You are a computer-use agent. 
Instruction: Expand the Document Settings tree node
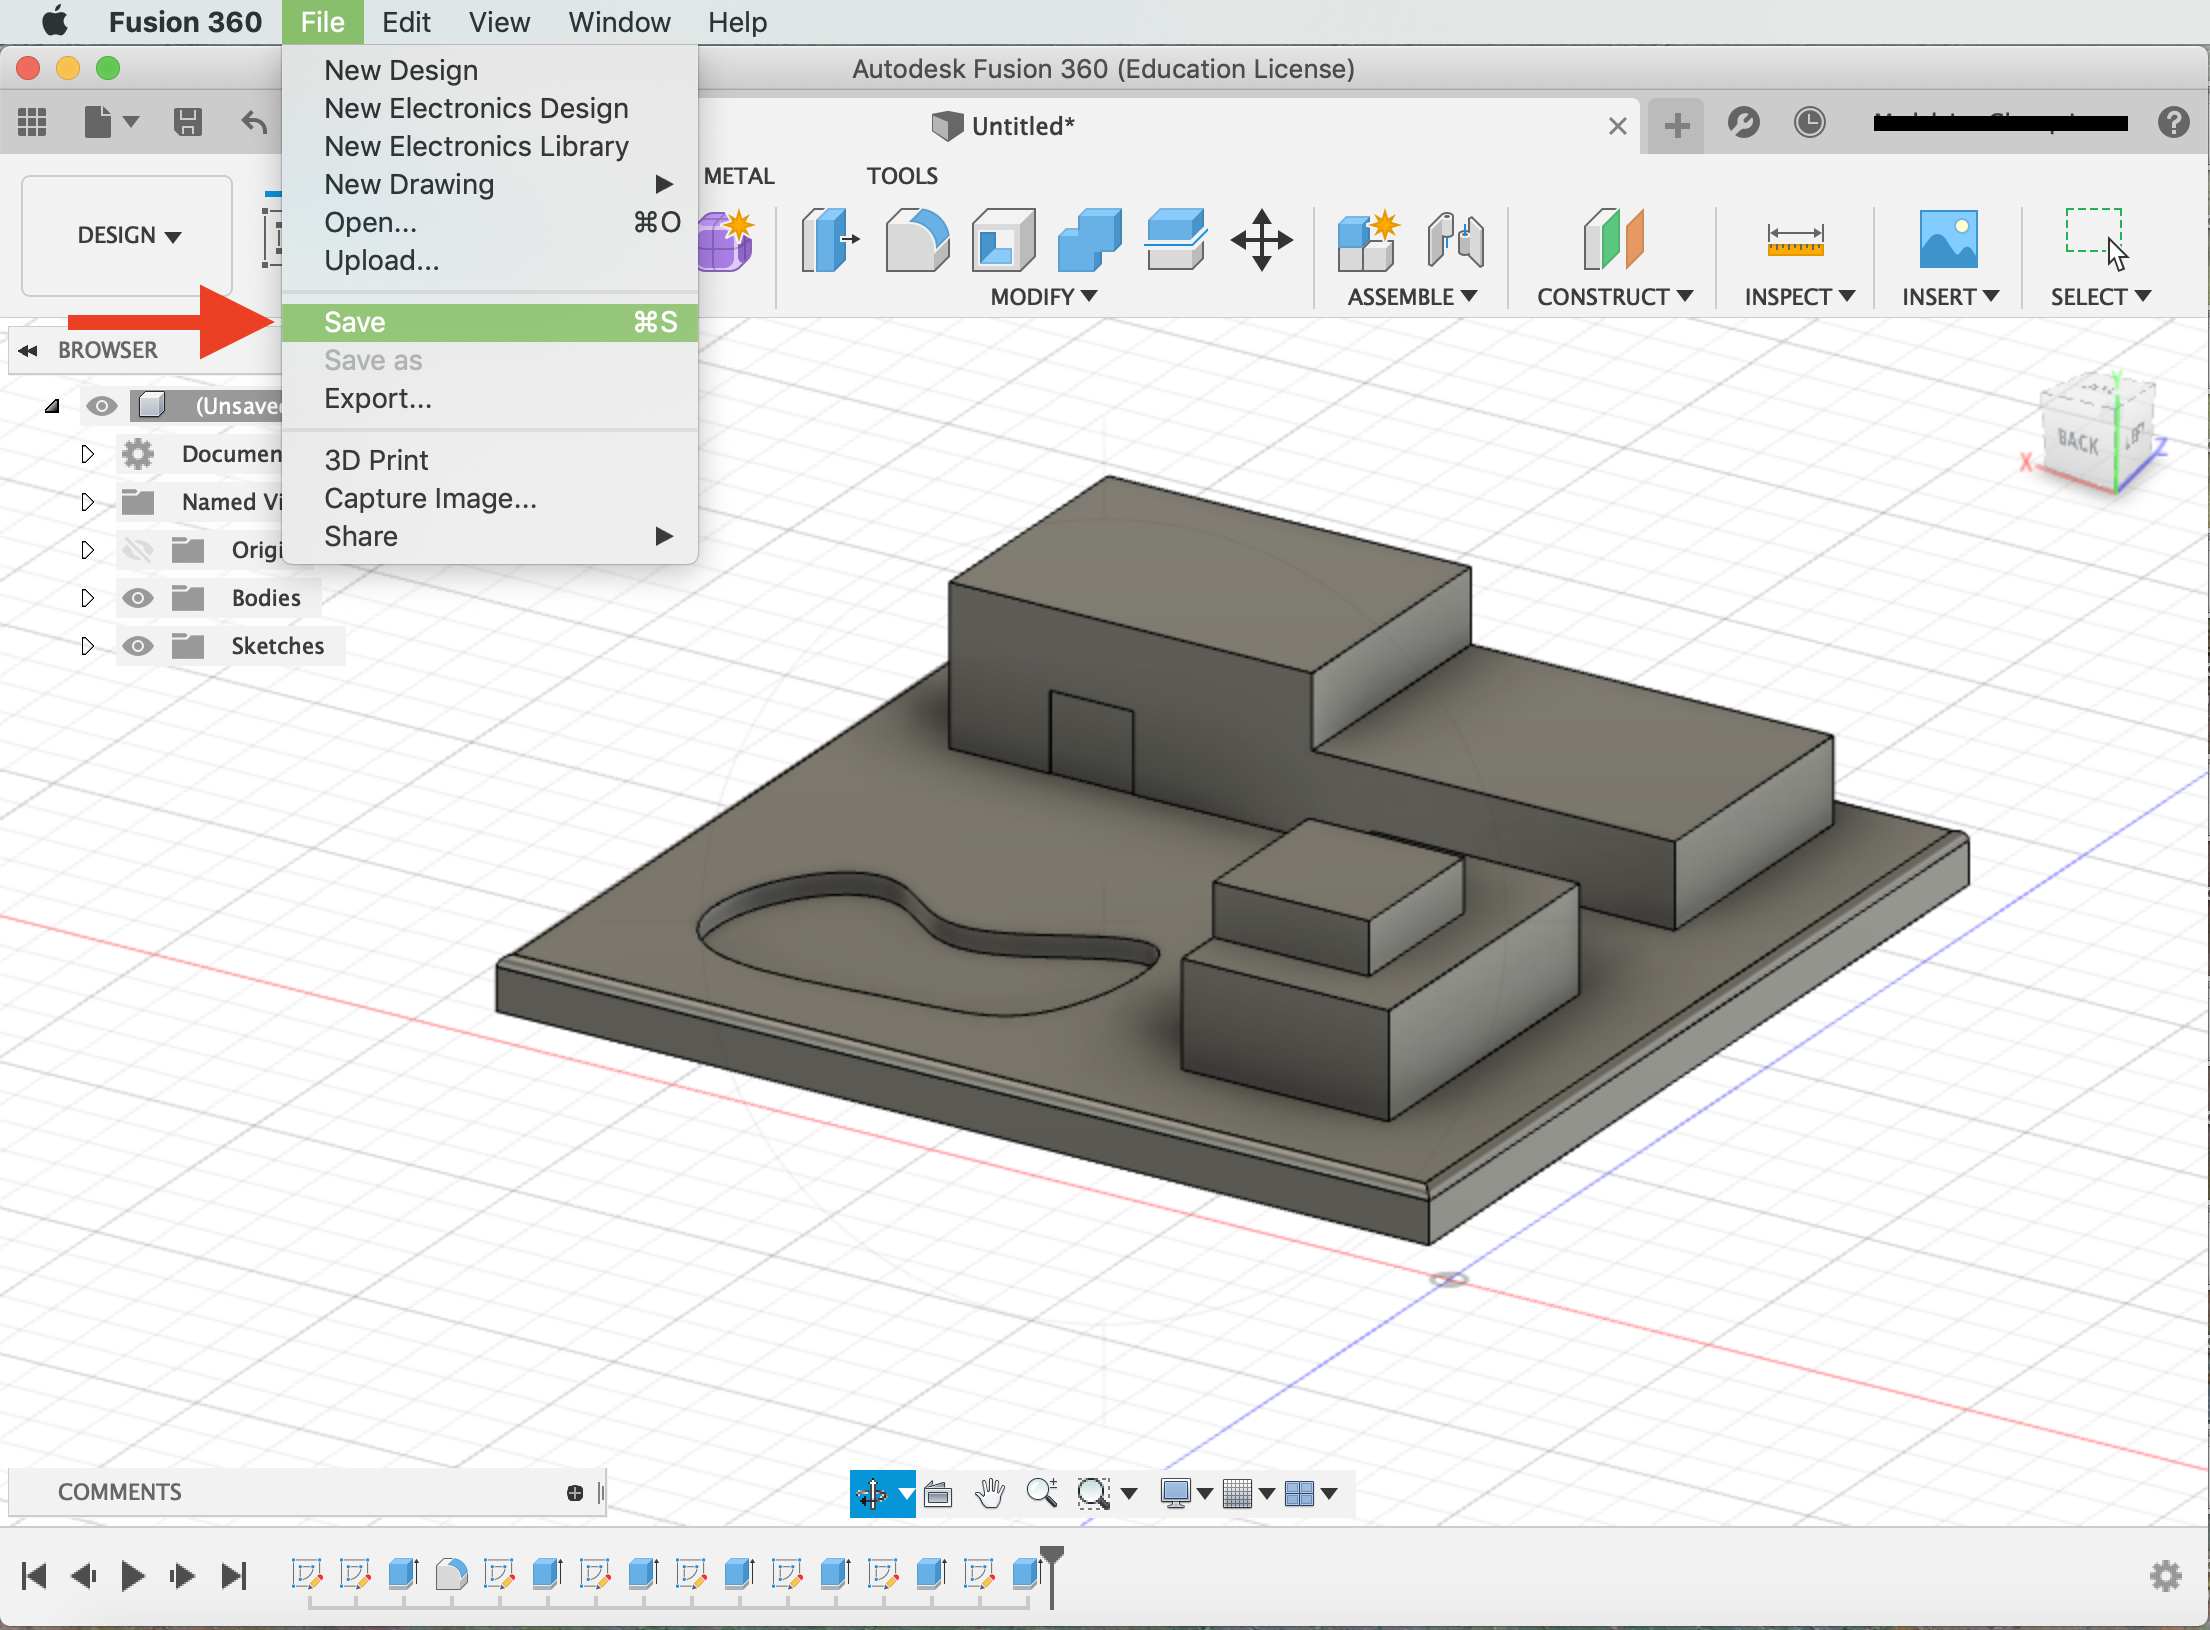pyautogui.click(x=87, y=454)
